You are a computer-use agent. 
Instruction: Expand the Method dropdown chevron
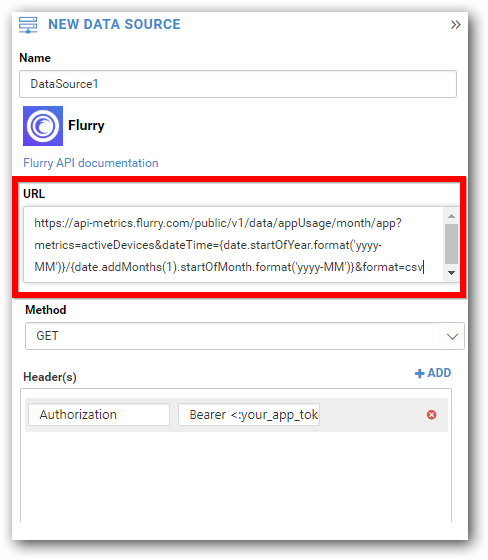click(x=452, y=336)
